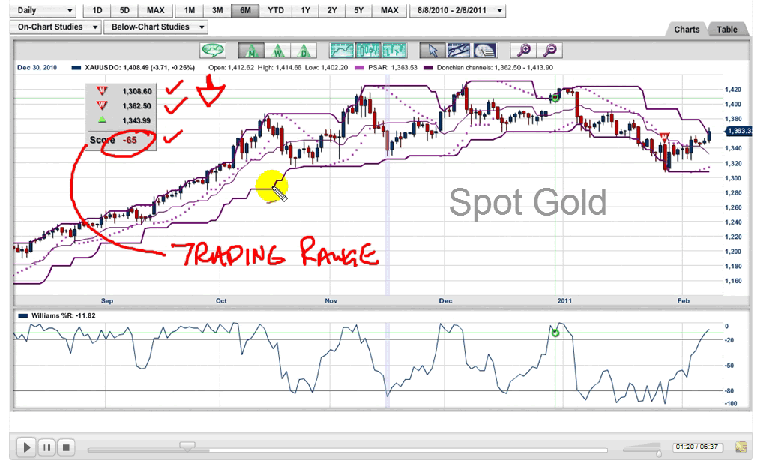This screenshot has height=465, width=759.
Task: Switch to the Charts tab
Action: point(686,30)
